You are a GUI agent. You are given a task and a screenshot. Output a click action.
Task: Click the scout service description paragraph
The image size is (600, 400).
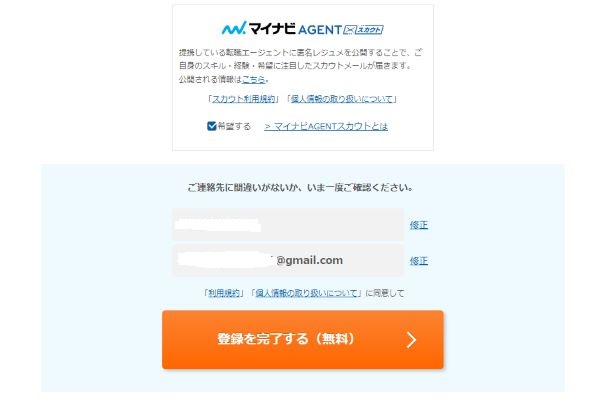pyautogui.click(x=301, y=65)
